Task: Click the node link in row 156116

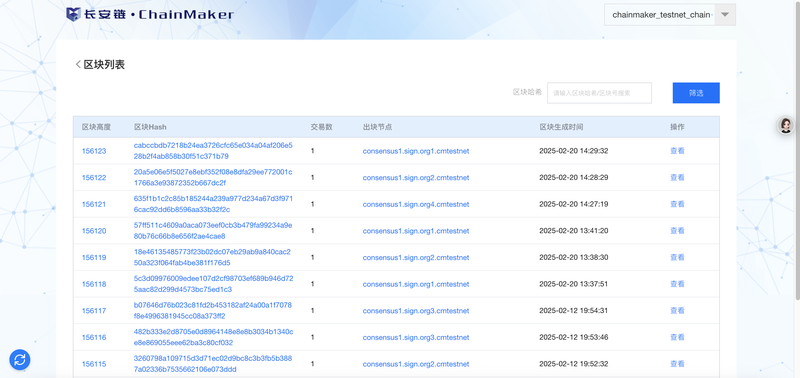Action: tap(416, 337)
